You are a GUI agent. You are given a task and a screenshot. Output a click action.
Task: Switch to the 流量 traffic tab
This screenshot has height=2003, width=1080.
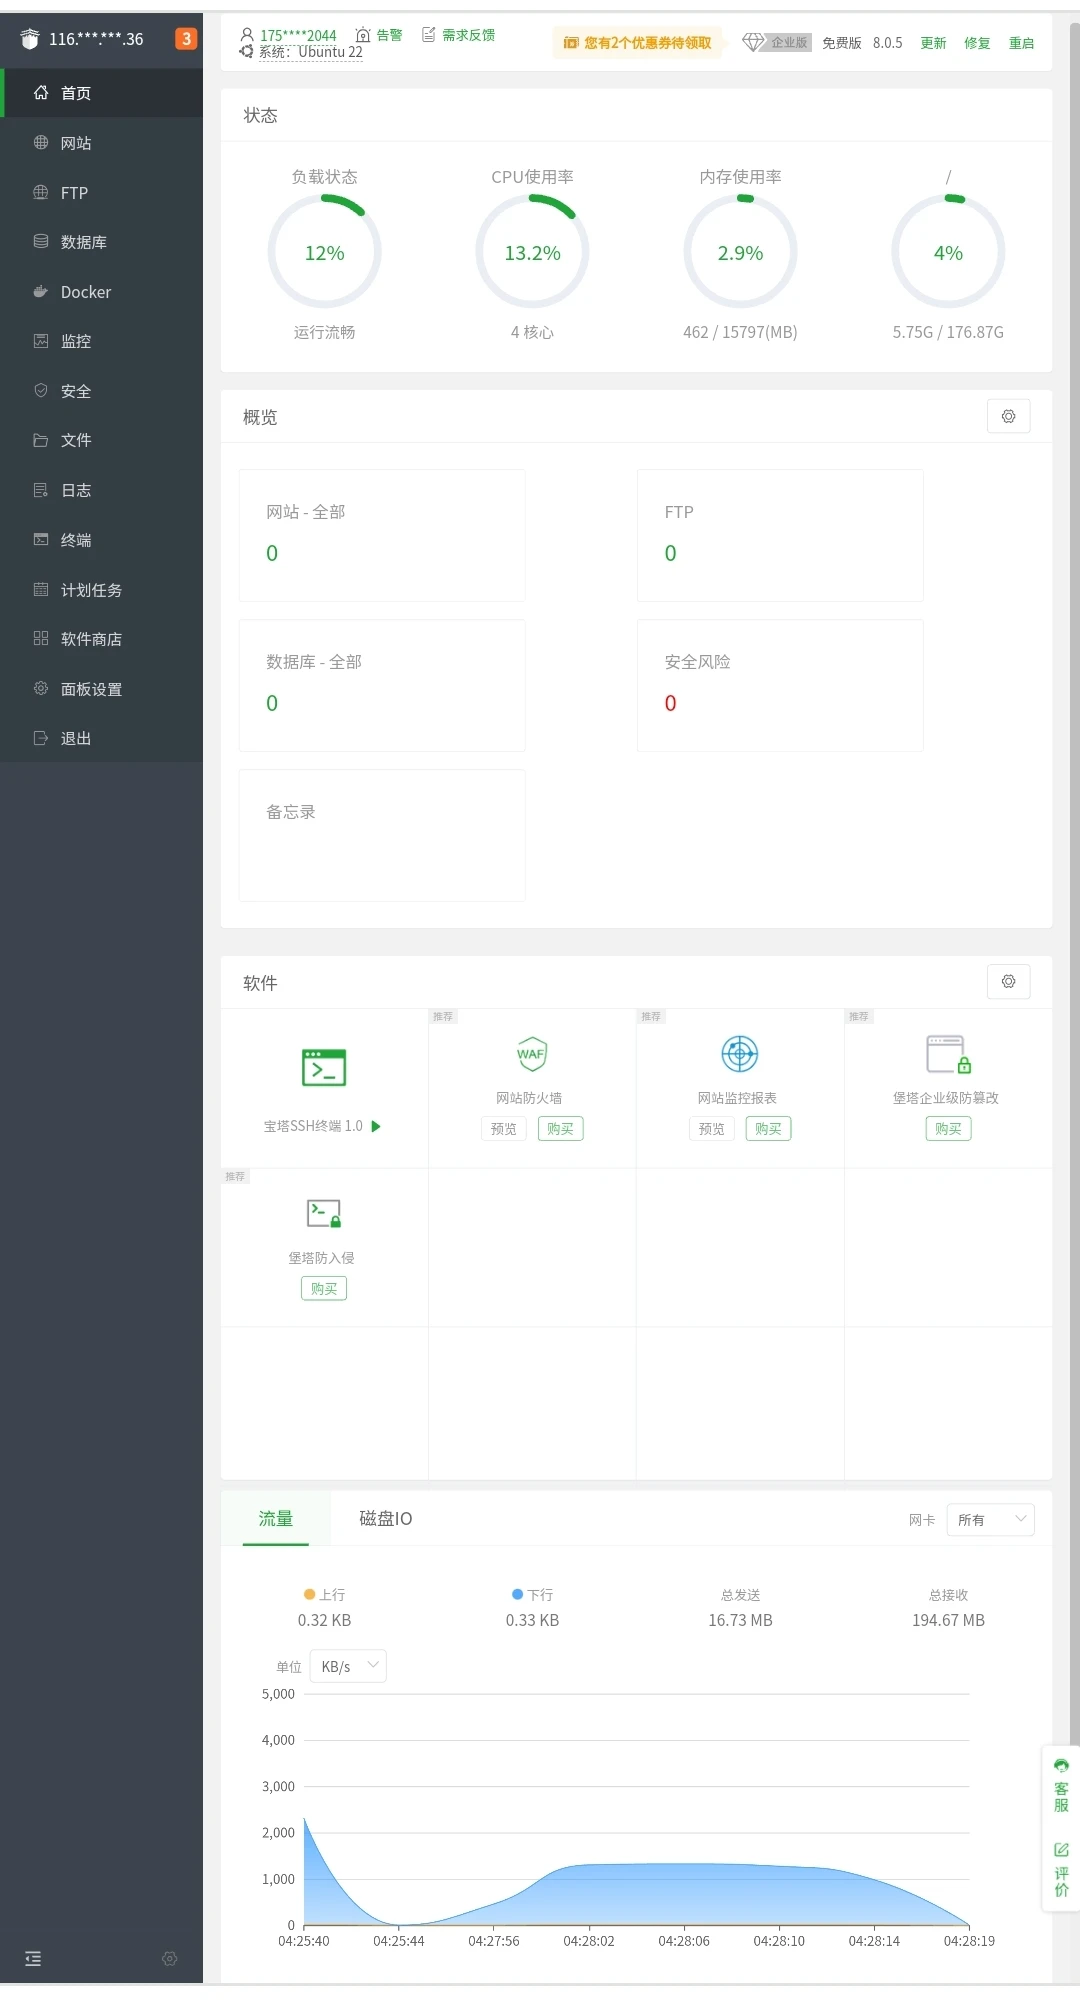click(276, 1519)
